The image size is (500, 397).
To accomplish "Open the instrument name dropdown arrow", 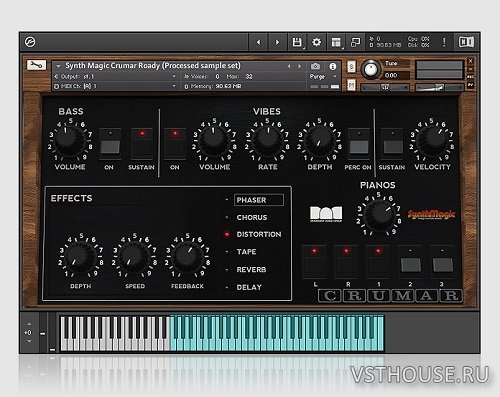I will pyautogui.click(x=58, y=66).
